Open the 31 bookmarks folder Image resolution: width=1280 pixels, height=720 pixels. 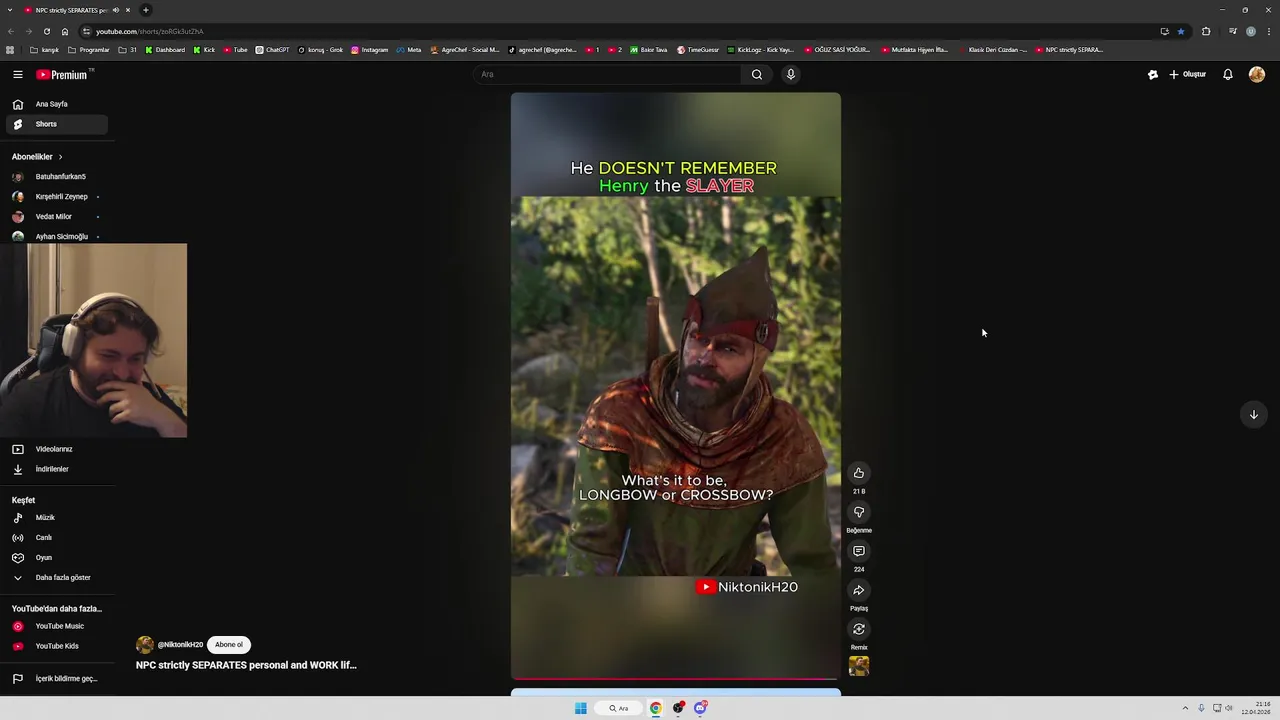coord(128,50)
